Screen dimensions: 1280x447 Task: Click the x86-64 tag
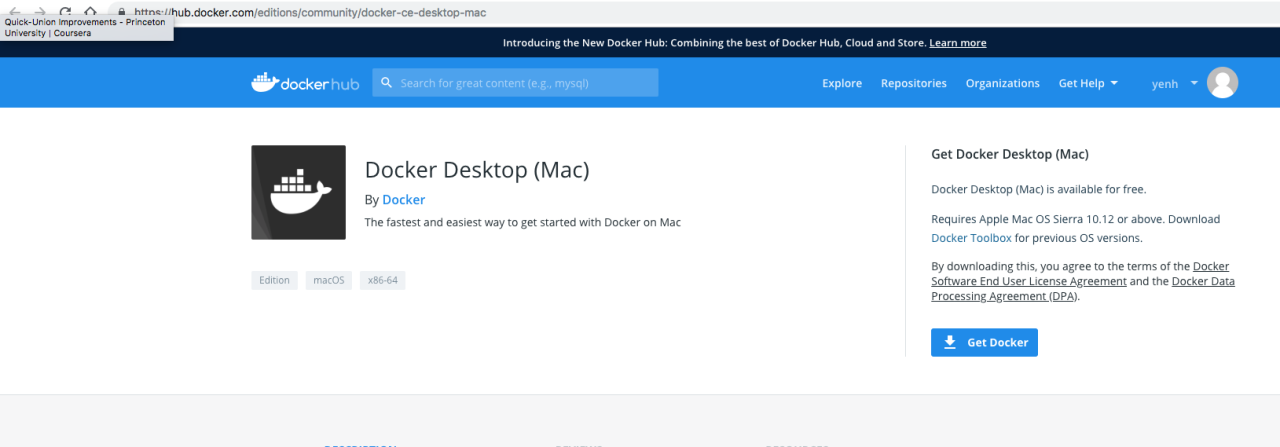[x=382, y=280]
